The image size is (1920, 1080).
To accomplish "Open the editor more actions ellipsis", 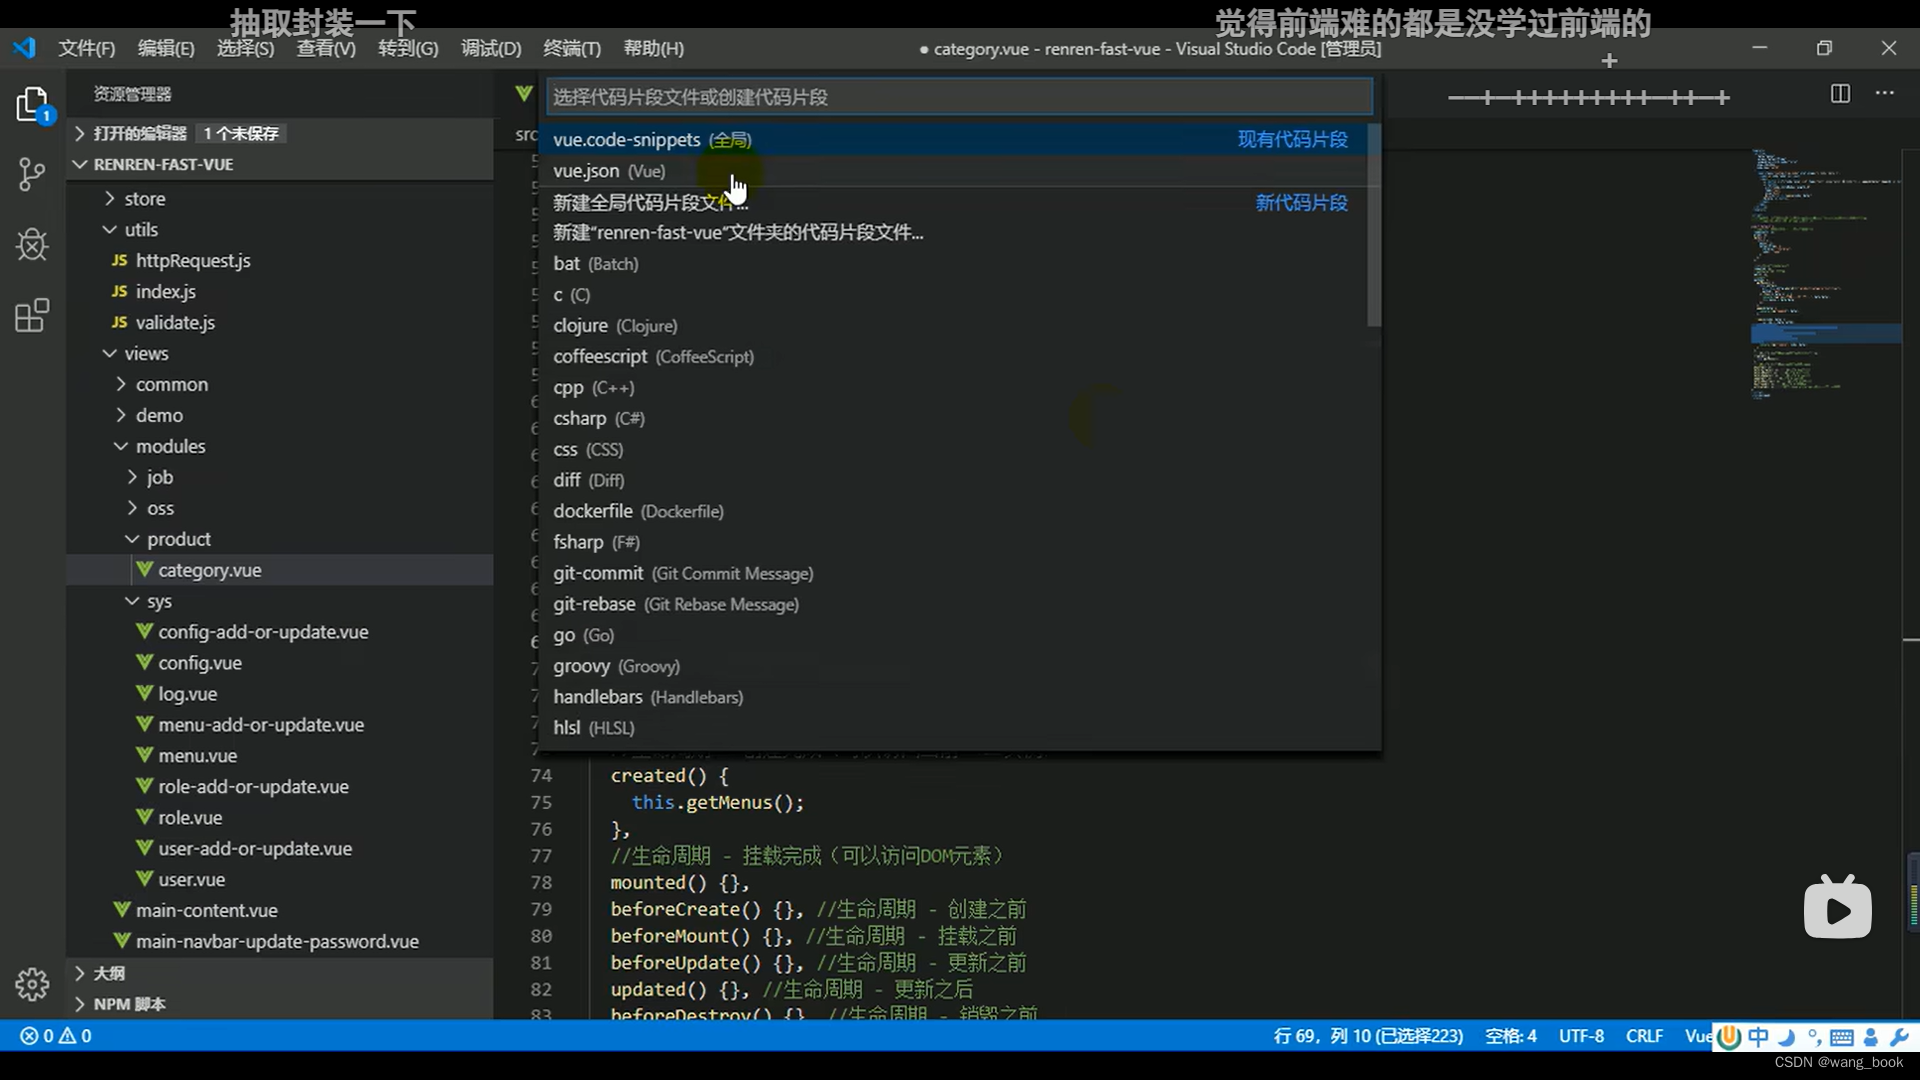I will 1885,94.
